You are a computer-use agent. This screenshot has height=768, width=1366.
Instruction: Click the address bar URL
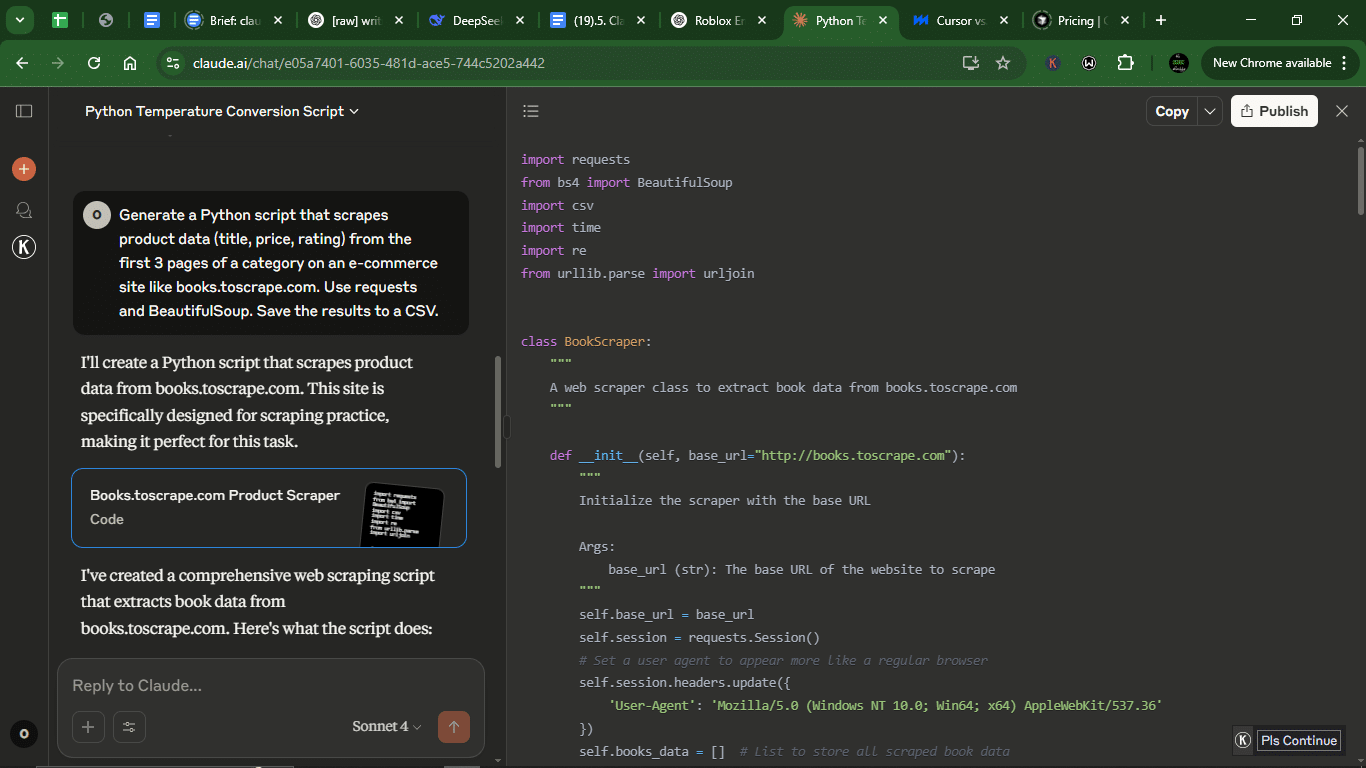(x=368, y=63)
